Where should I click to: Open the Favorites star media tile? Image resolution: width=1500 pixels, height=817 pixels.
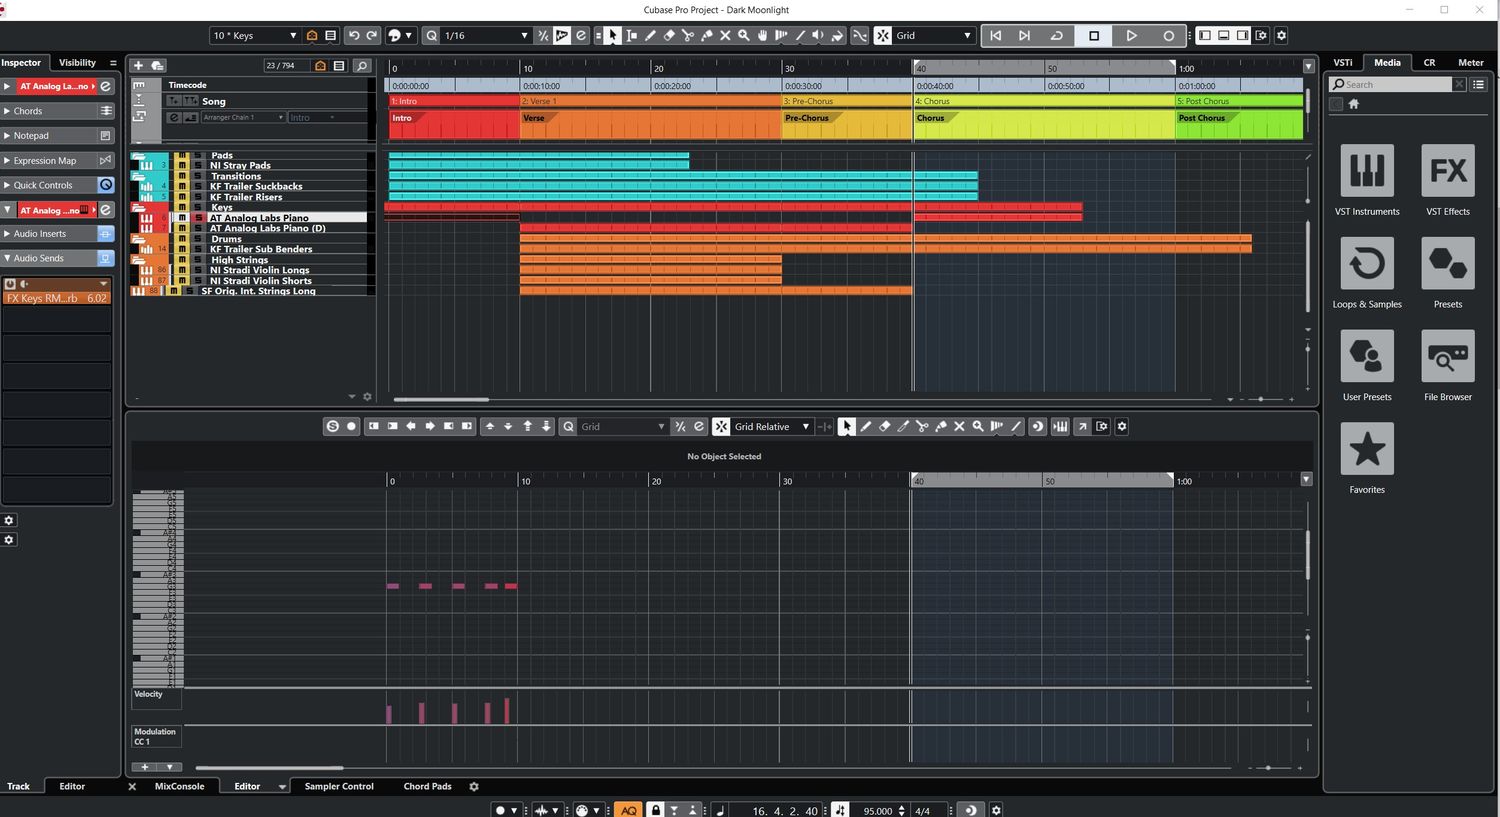pyautogui.click(x=1367, y=449)
